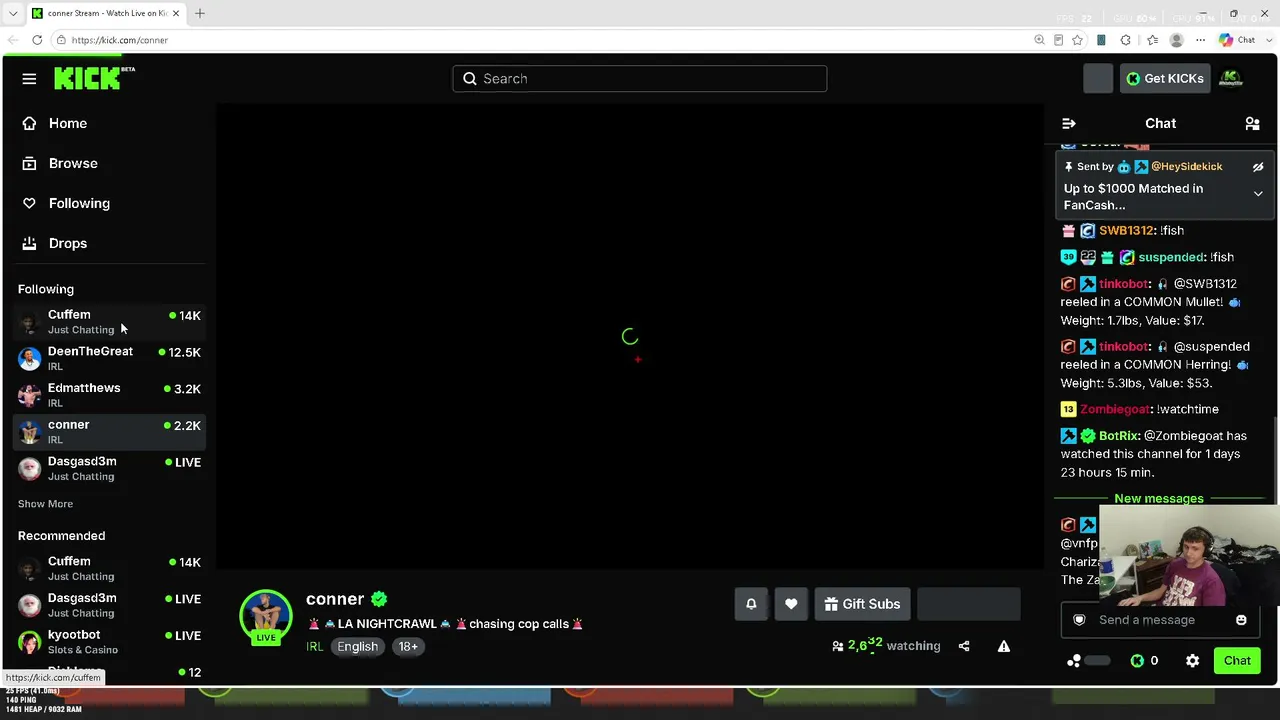This screenshot has height=720, width=1280.
Task: Share the stream via the share icon
Action: [x=964, y=646]
